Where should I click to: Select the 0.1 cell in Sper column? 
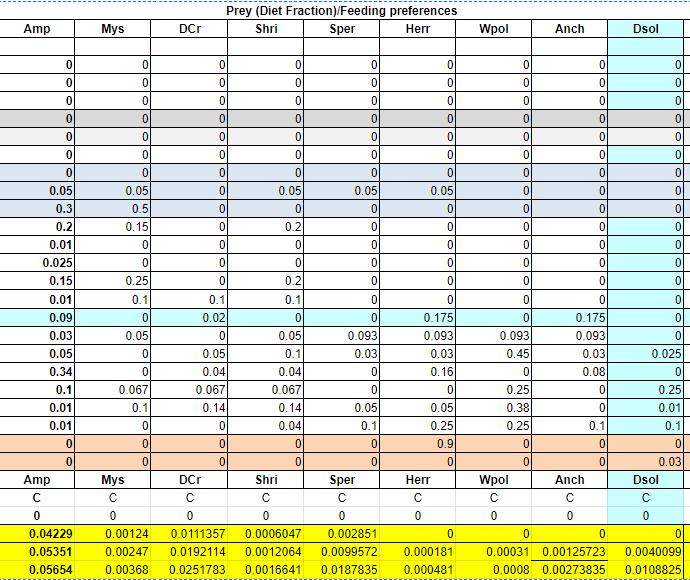(341, 426)
